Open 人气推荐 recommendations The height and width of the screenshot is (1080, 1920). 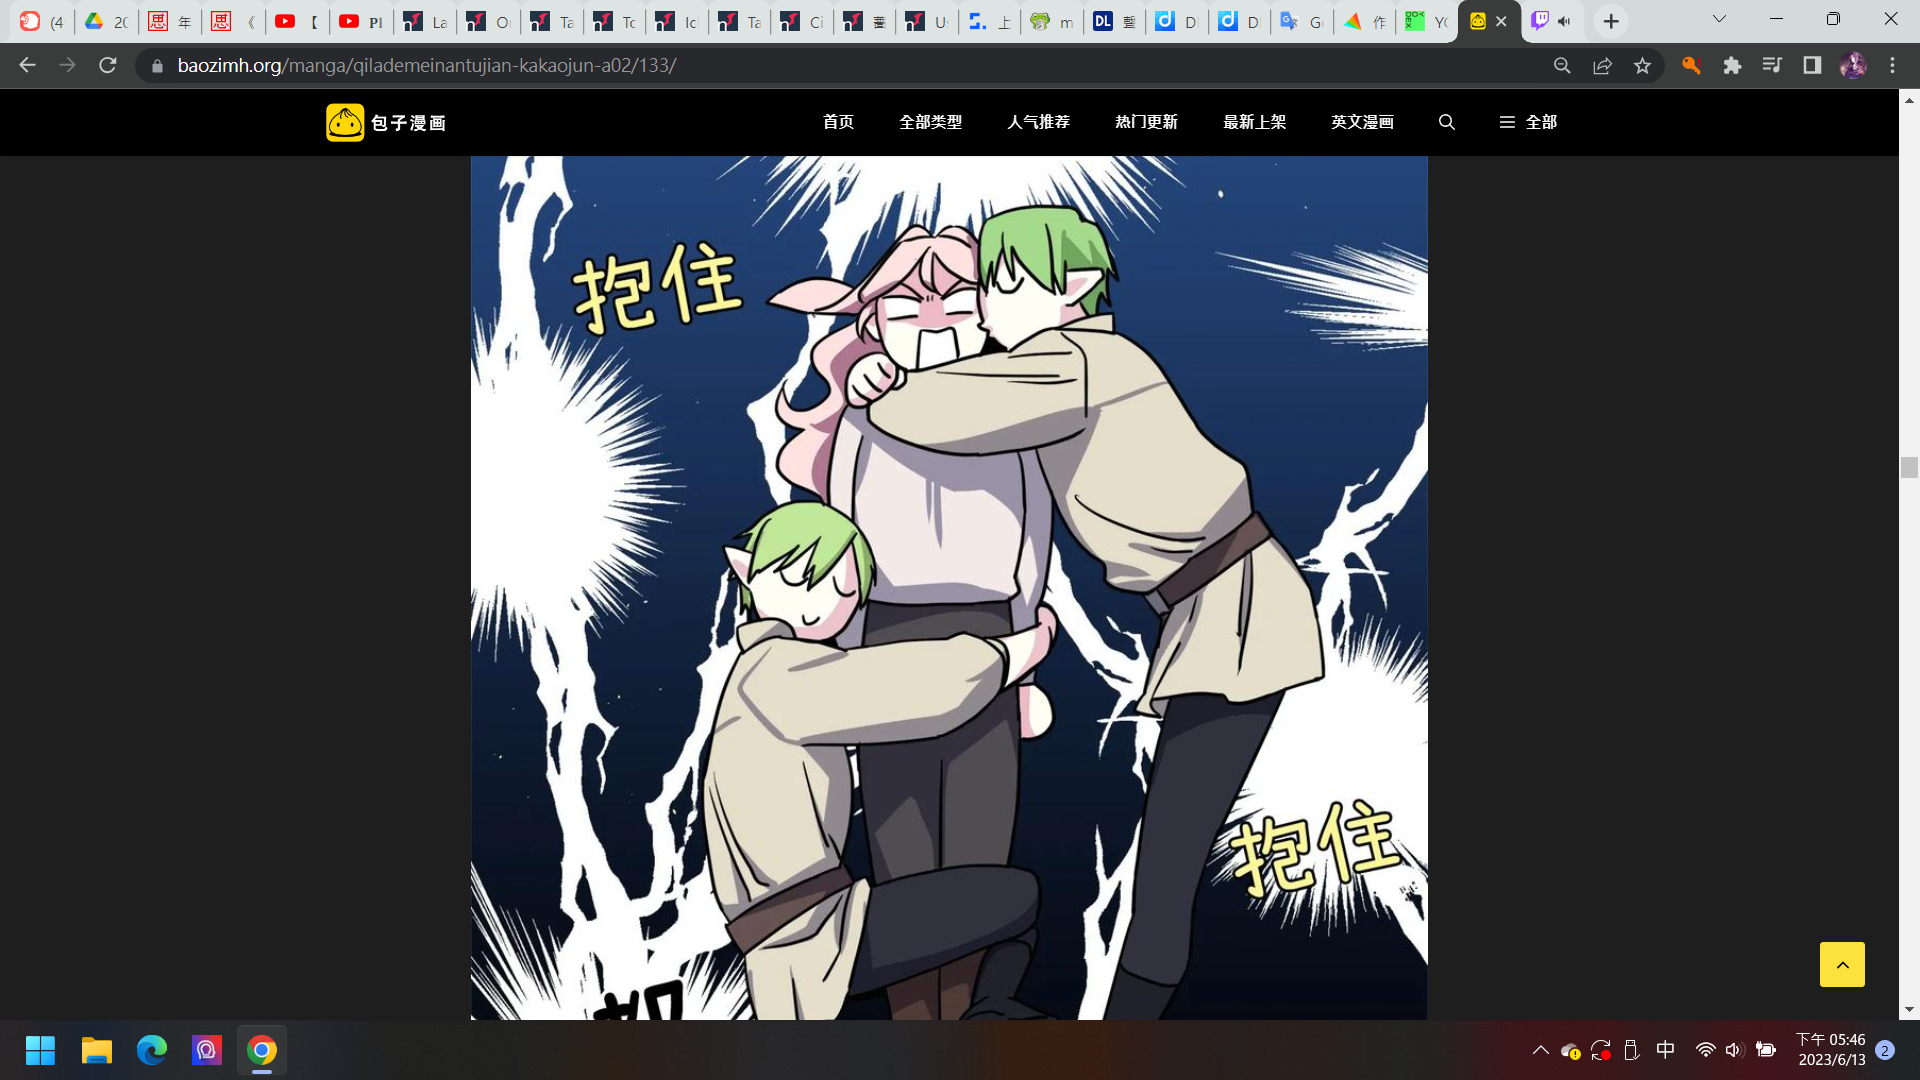(1038, 122)
